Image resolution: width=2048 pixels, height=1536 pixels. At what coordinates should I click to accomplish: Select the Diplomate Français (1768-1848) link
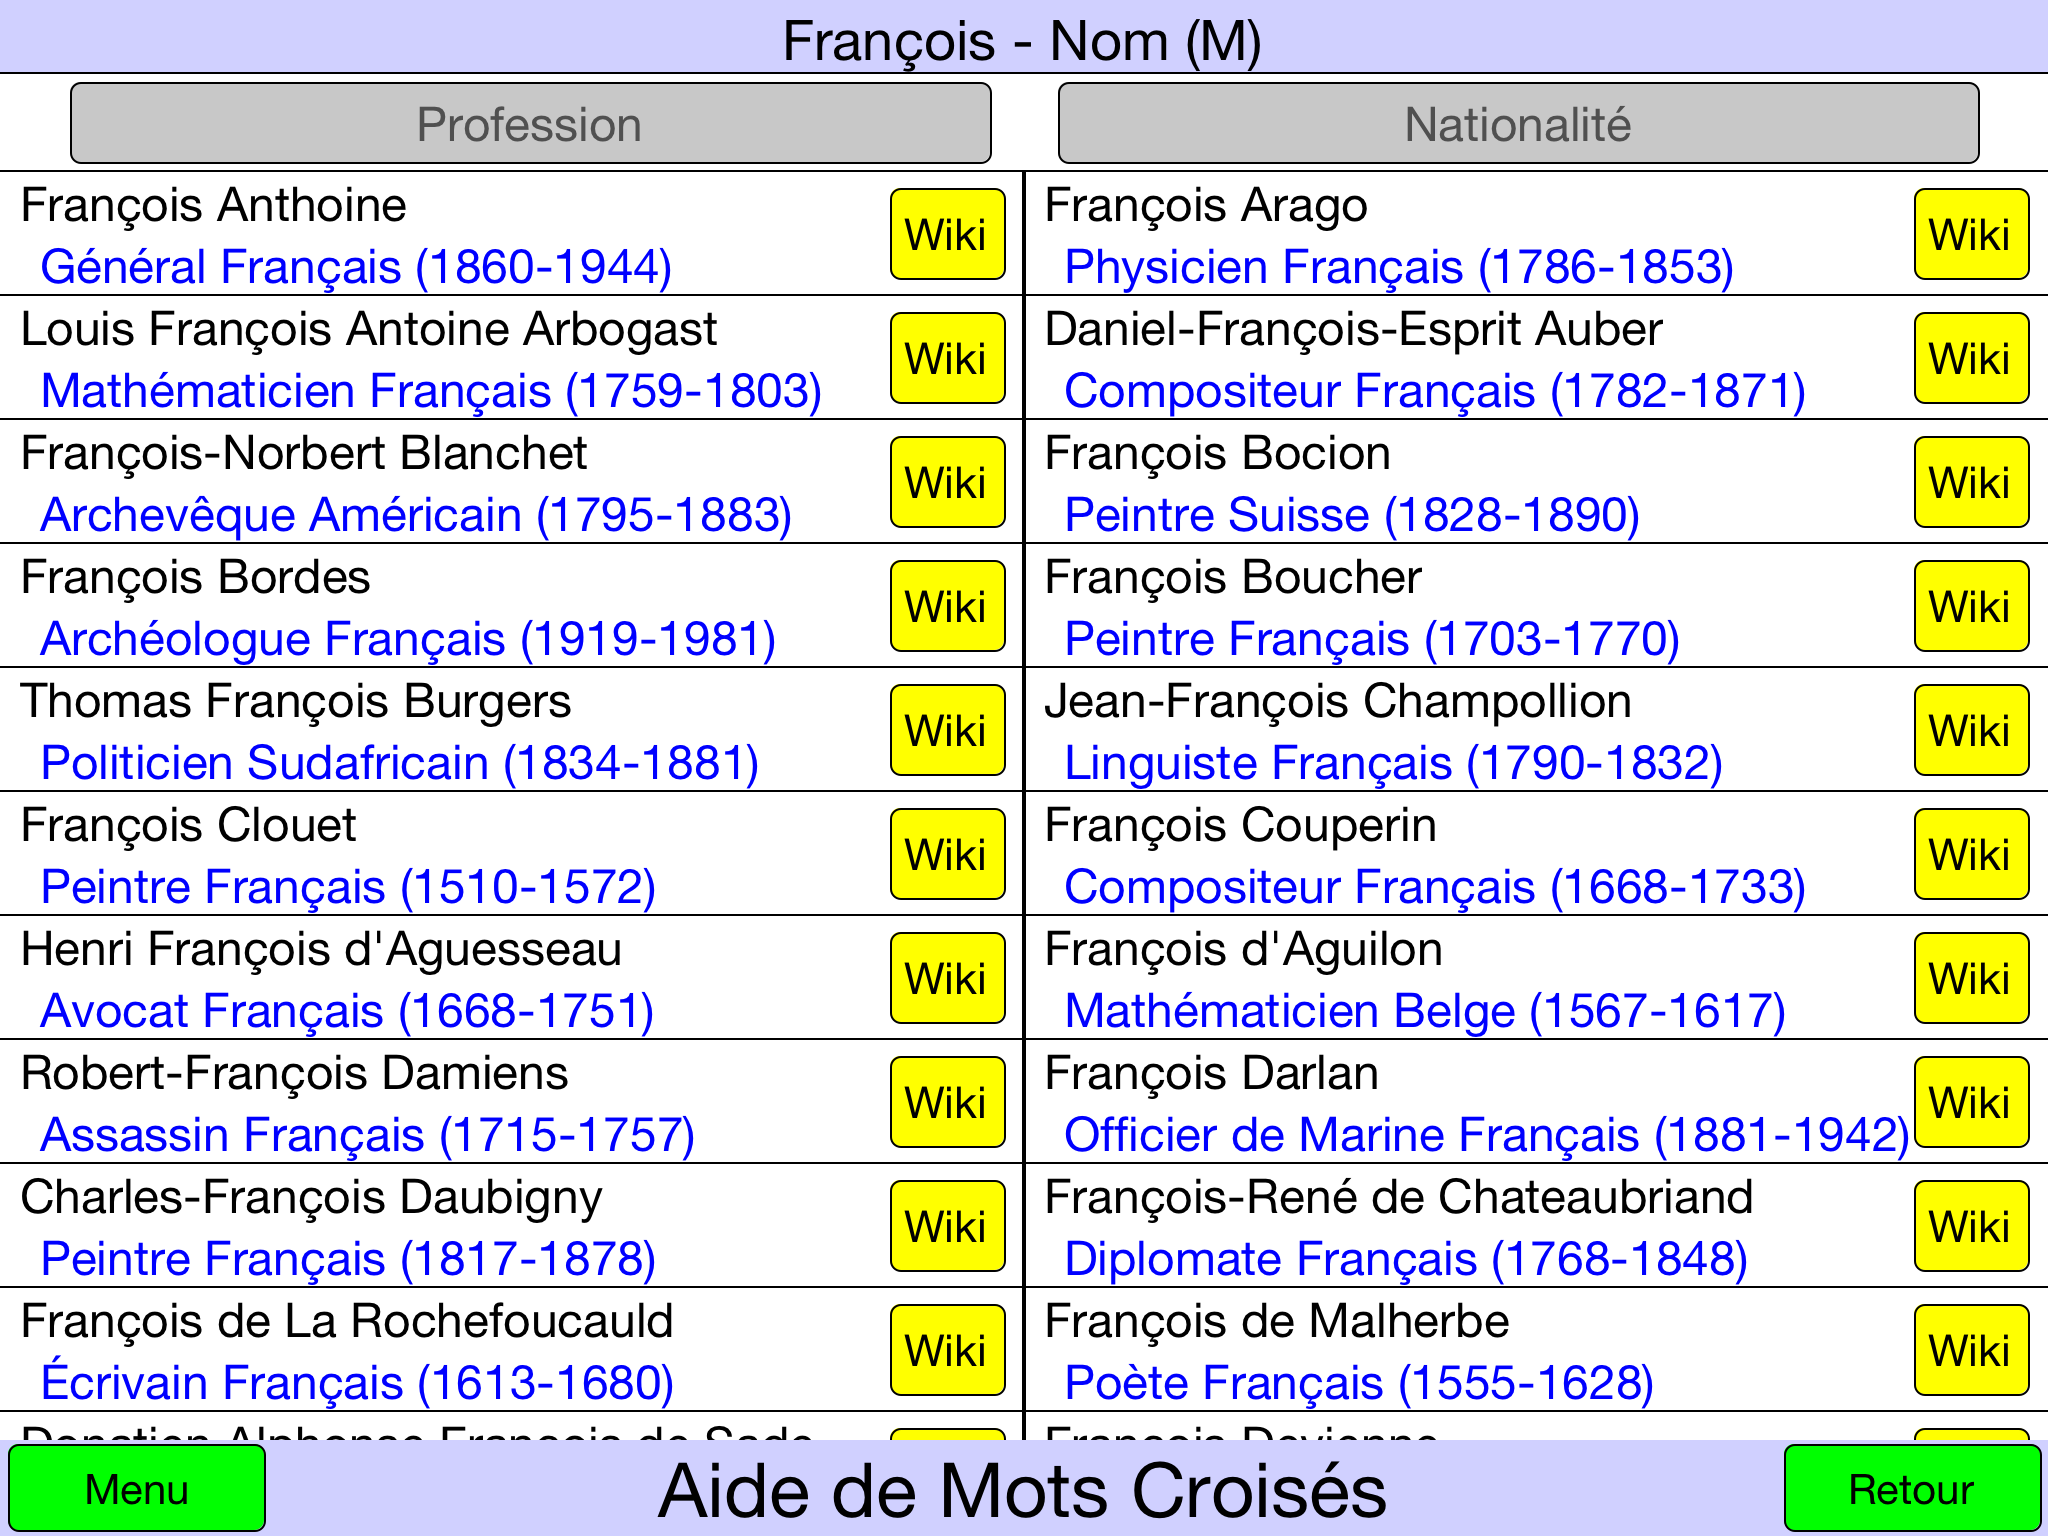click(x=1406, y=1258)
